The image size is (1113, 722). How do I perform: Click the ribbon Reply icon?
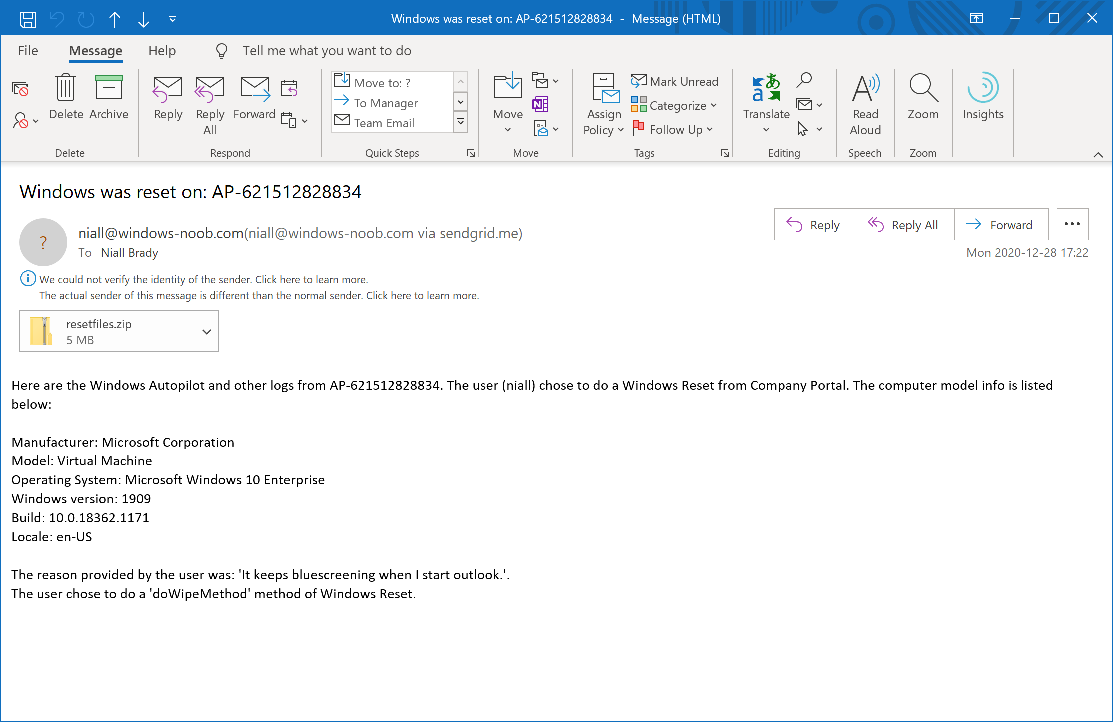168,99
